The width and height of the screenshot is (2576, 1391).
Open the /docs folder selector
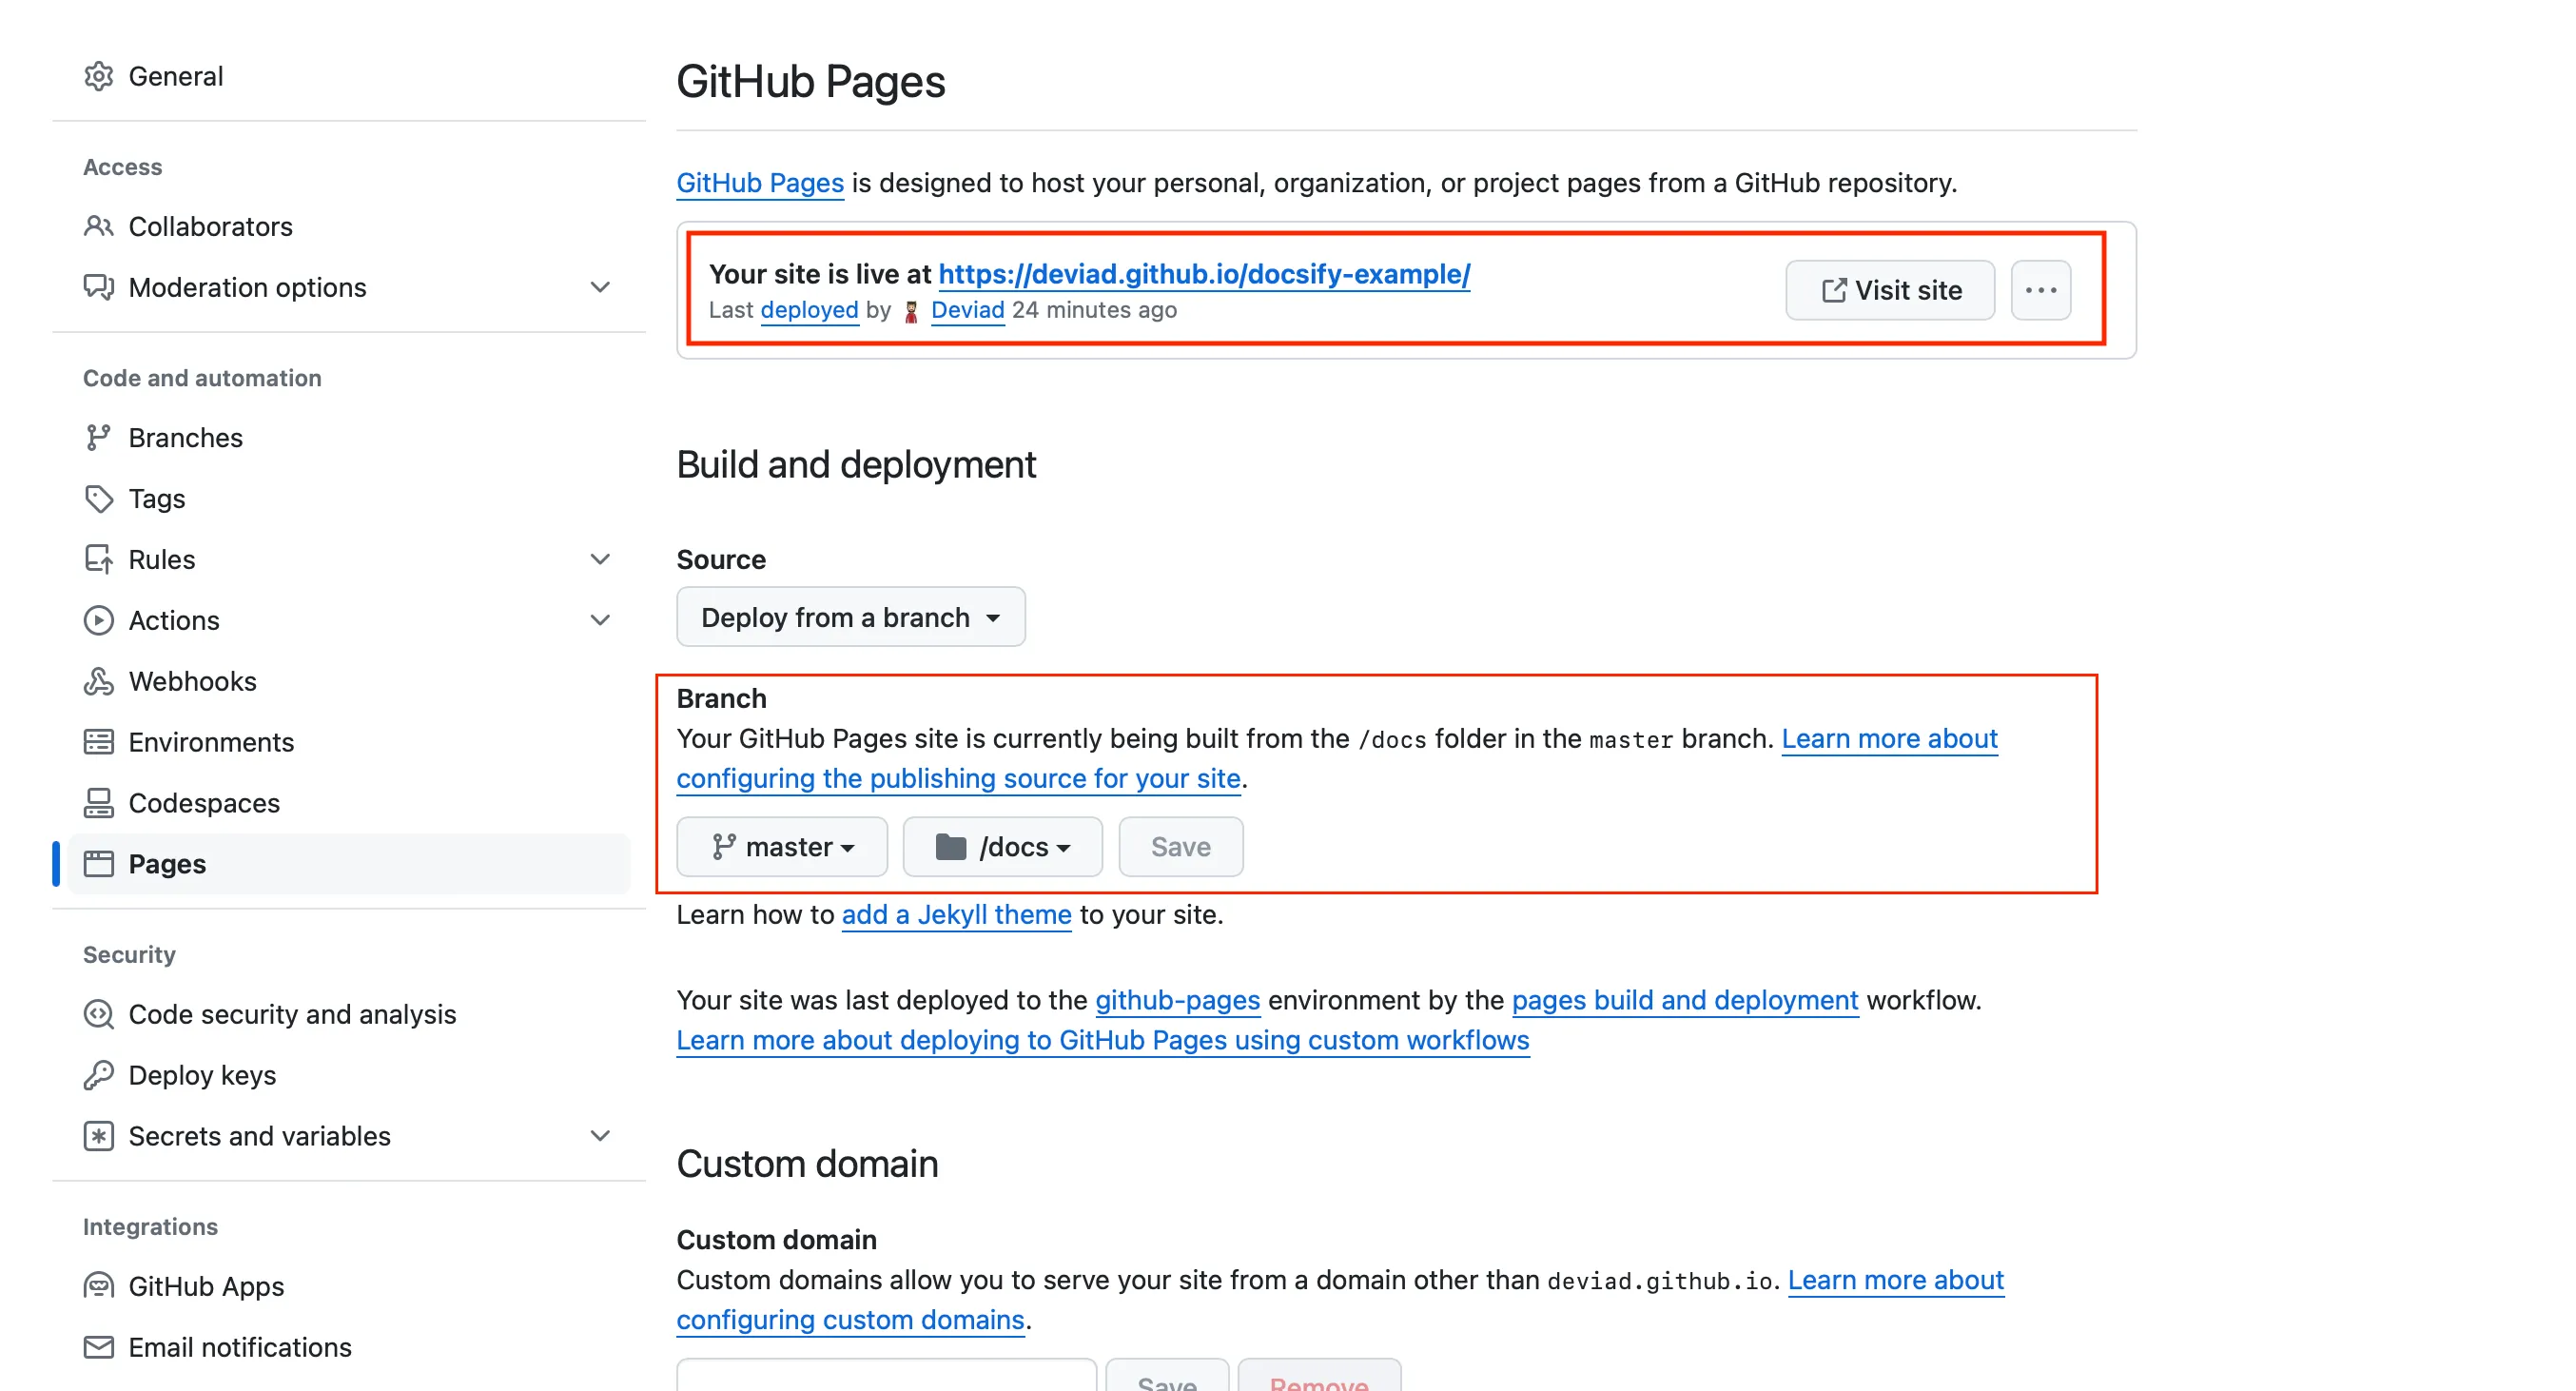(1002, 847)
